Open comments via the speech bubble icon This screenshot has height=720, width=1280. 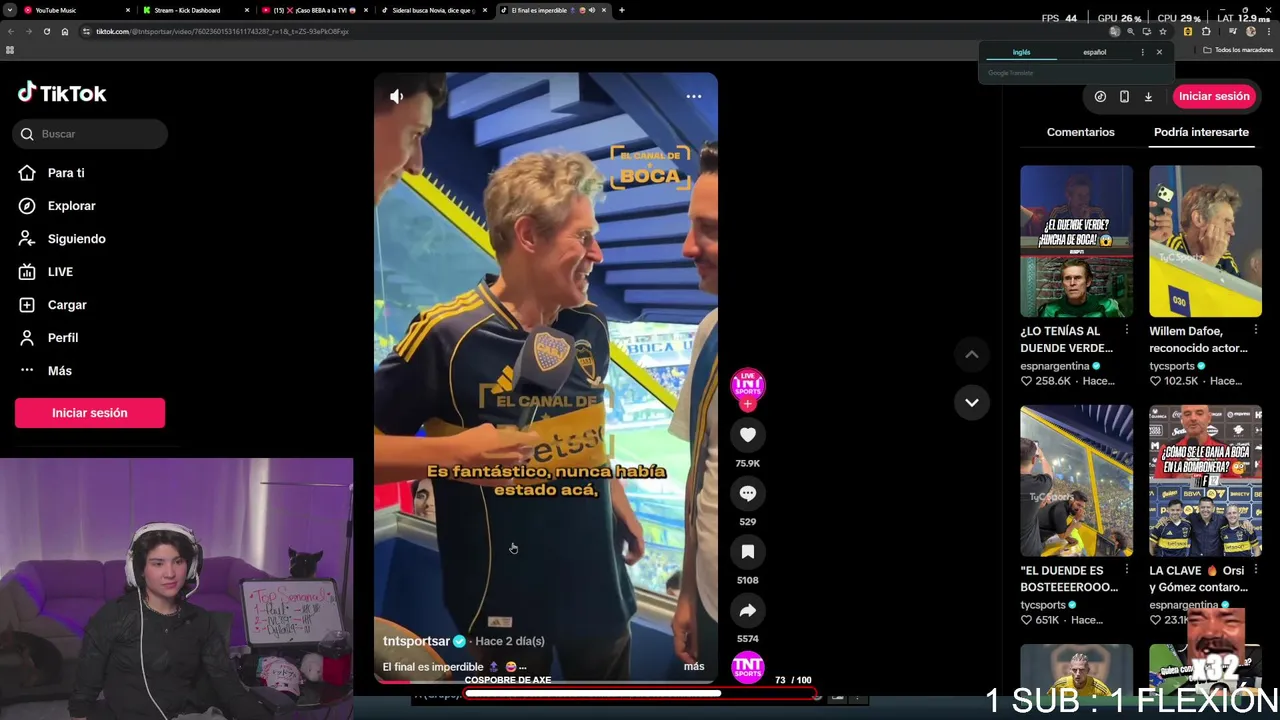point(747,493)
